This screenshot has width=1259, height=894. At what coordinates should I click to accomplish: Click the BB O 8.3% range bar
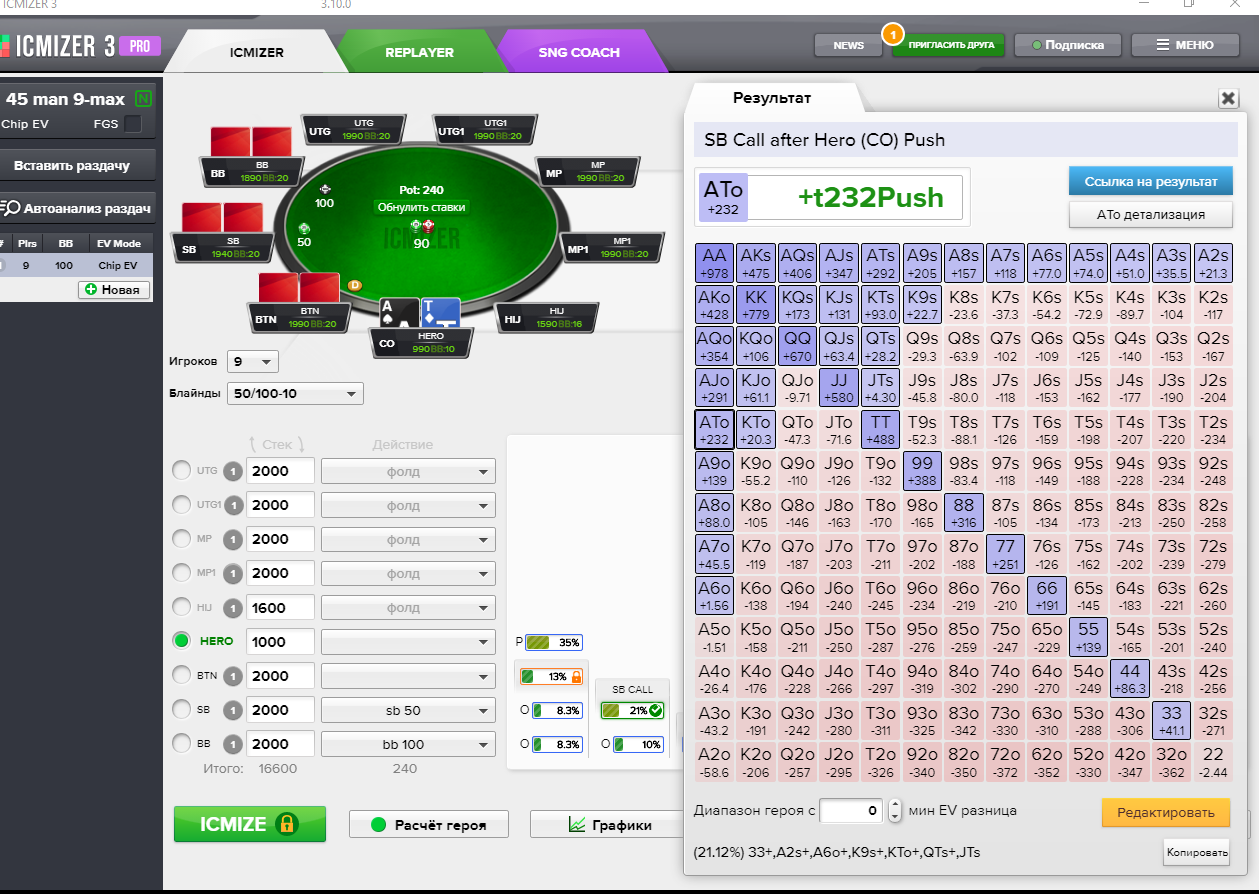point(557,744)
